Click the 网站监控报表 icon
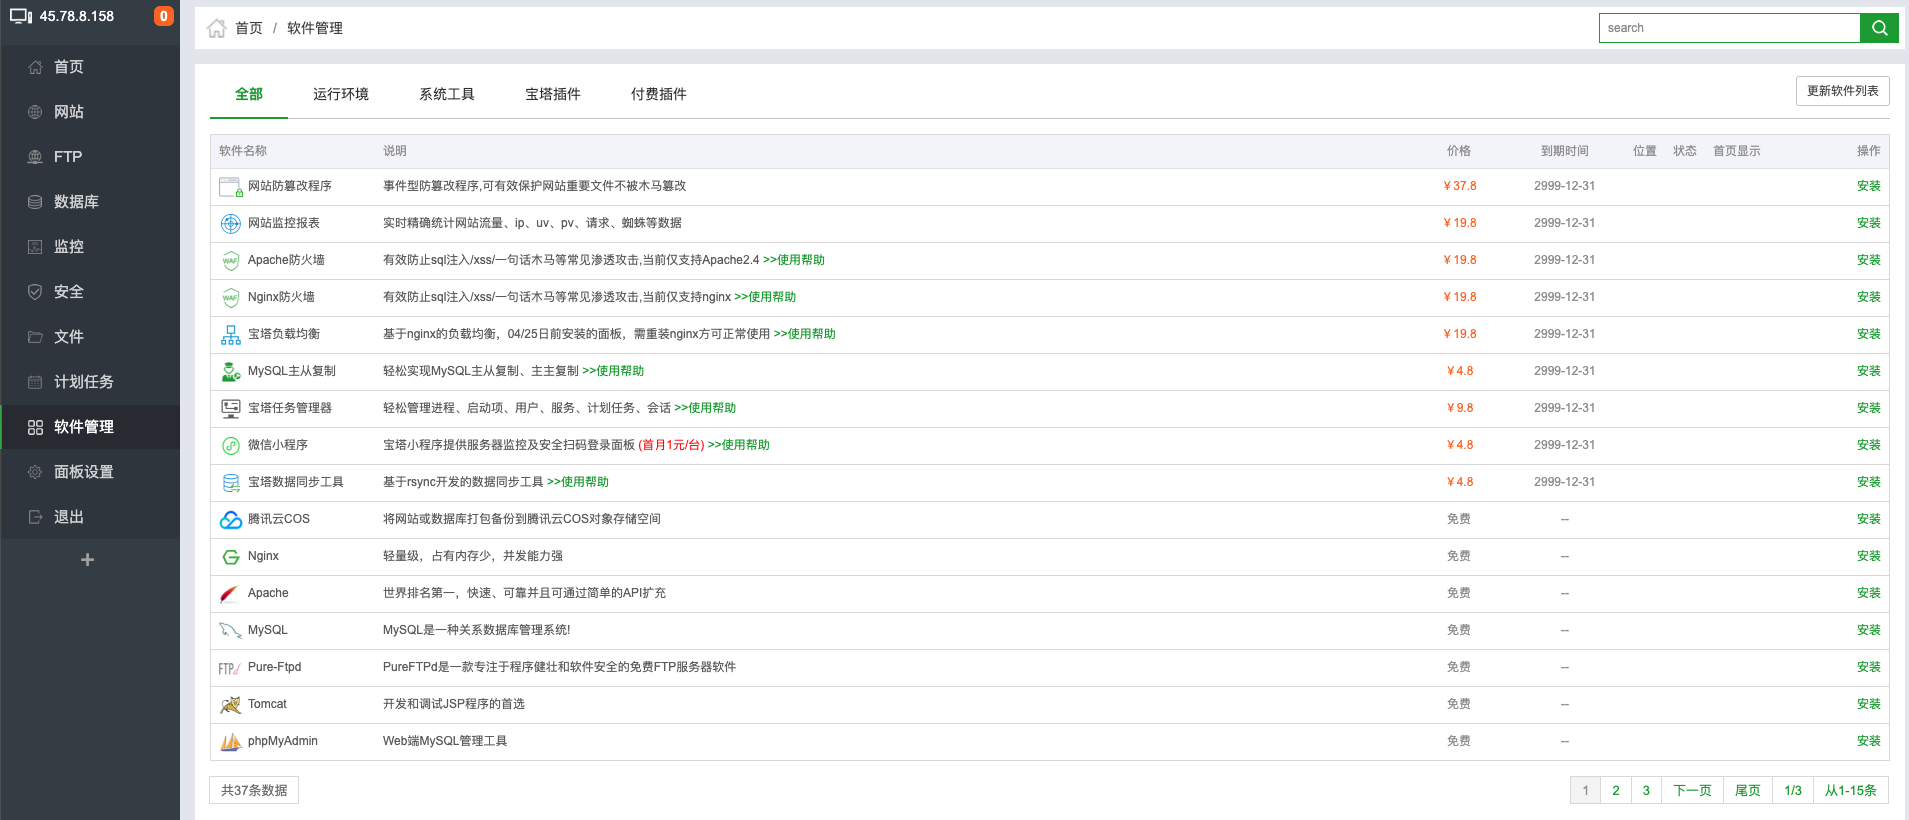The width and height of the screenshot is (1909, 820). (x=231, y=224)
